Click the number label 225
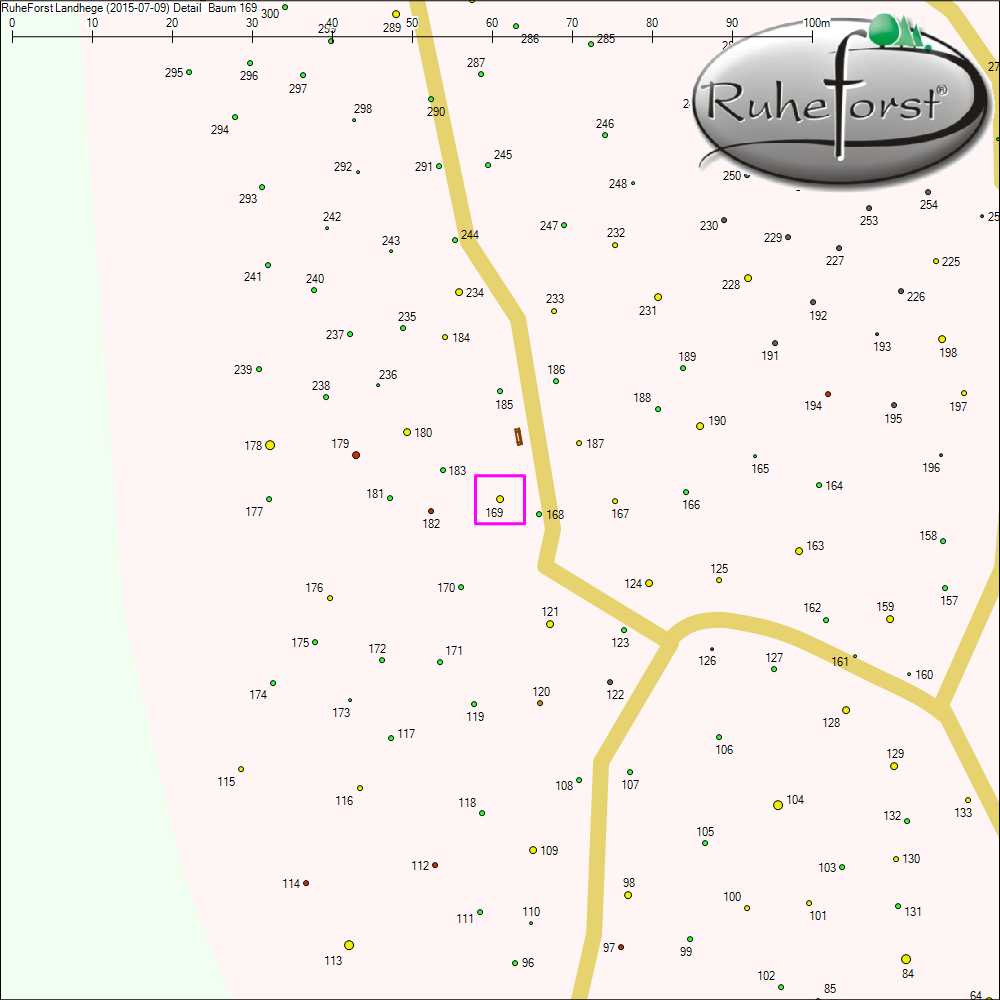 [x=951, y=261]
